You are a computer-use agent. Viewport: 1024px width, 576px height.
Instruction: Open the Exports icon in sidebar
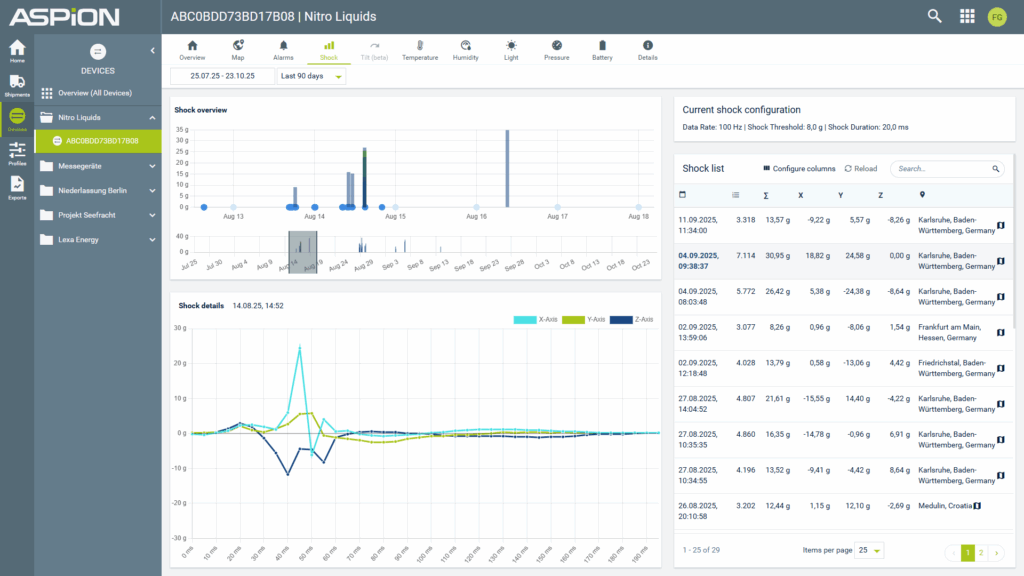17,187
